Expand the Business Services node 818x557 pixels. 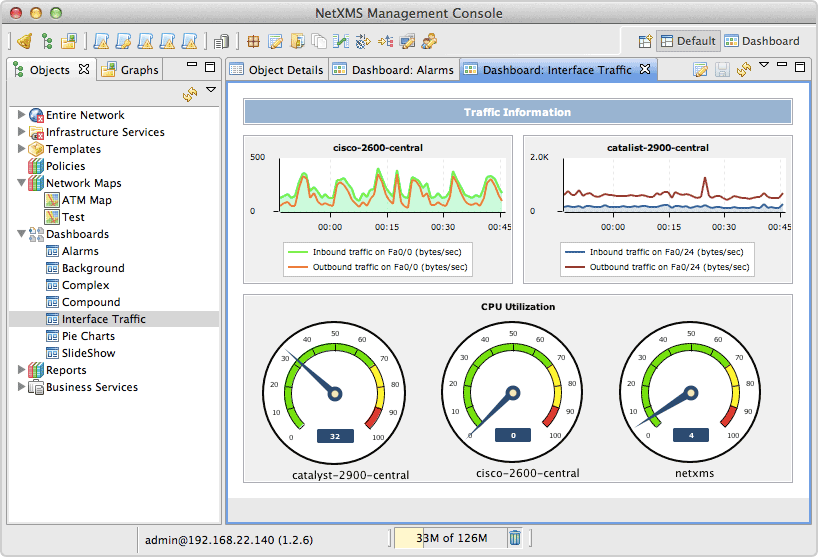(21, 386)
